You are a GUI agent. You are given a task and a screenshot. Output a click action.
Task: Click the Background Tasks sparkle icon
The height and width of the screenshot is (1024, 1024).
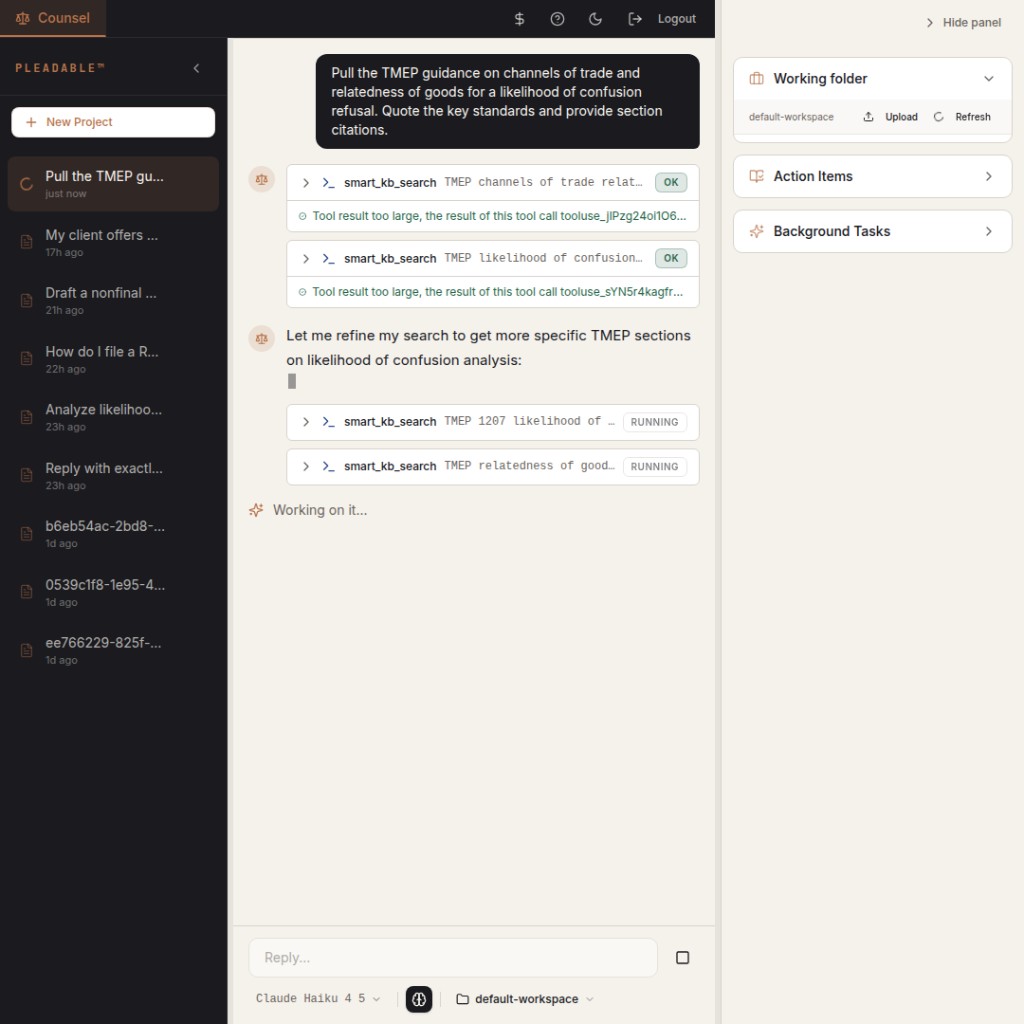(758, 231)
